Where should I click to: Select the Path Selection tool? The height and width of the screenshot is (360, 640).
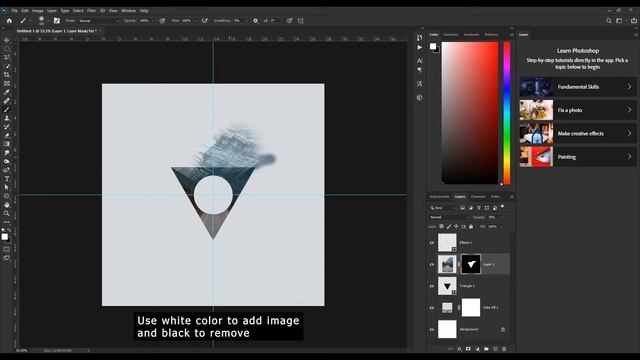[x=7, y=187]
